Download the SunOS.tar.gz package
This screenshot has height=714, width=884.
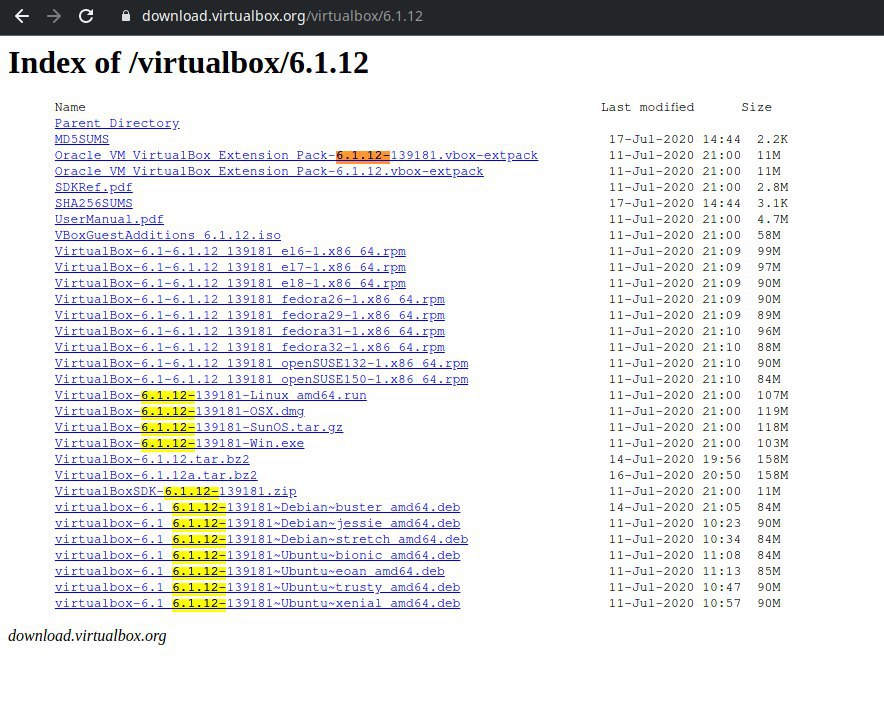(198, 427)
